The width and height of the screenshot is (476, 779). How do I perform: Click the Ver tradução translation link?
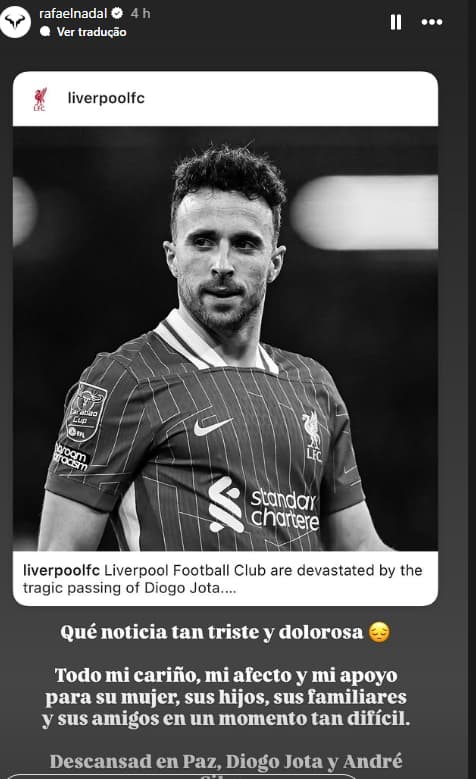click(x=91, y=32)
